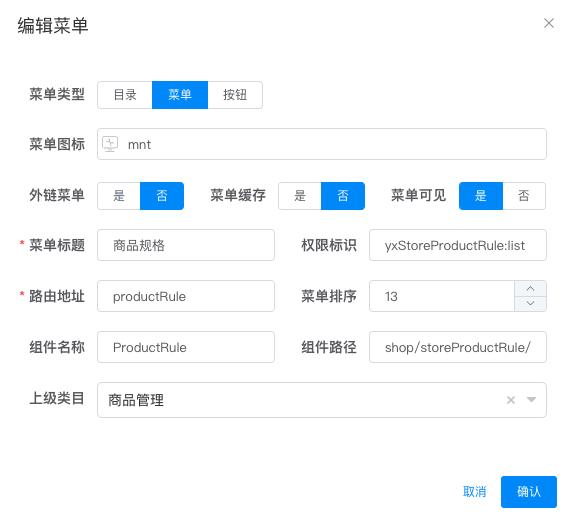Click the 权限标识 input field
The image size is (573, 526).
pyautogui.click(x=458, y=245)
